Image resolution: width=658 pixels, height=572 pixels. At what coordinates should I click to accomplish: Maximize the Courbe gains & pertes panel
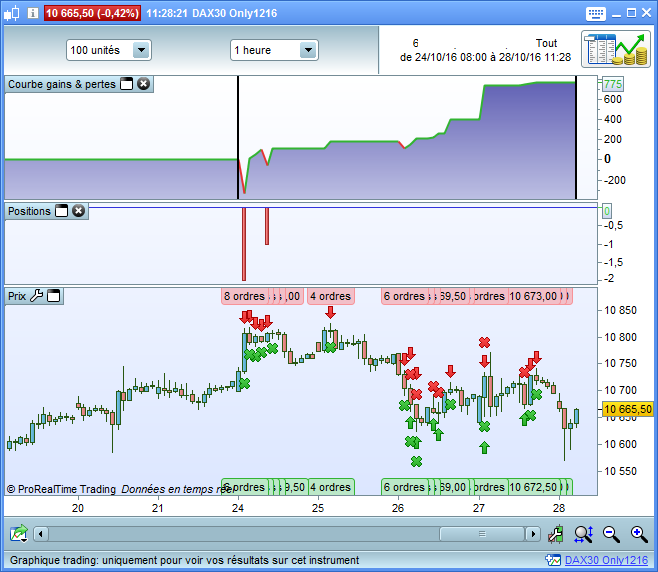126,84
